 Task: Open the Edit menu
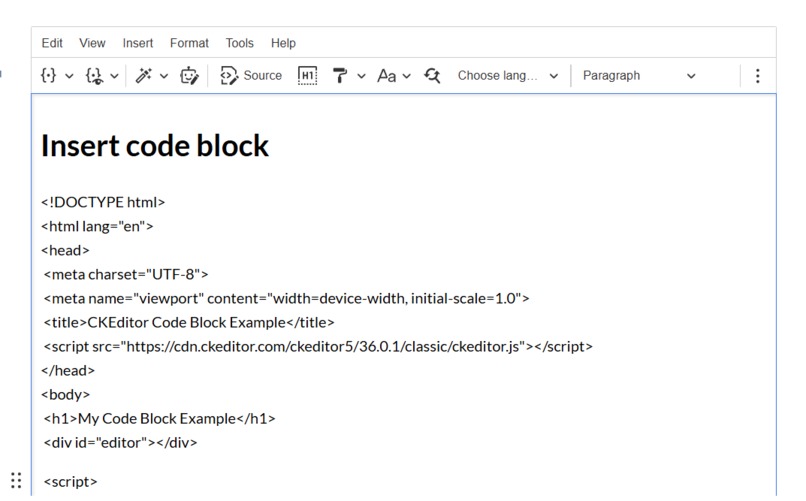coord(52,43)
